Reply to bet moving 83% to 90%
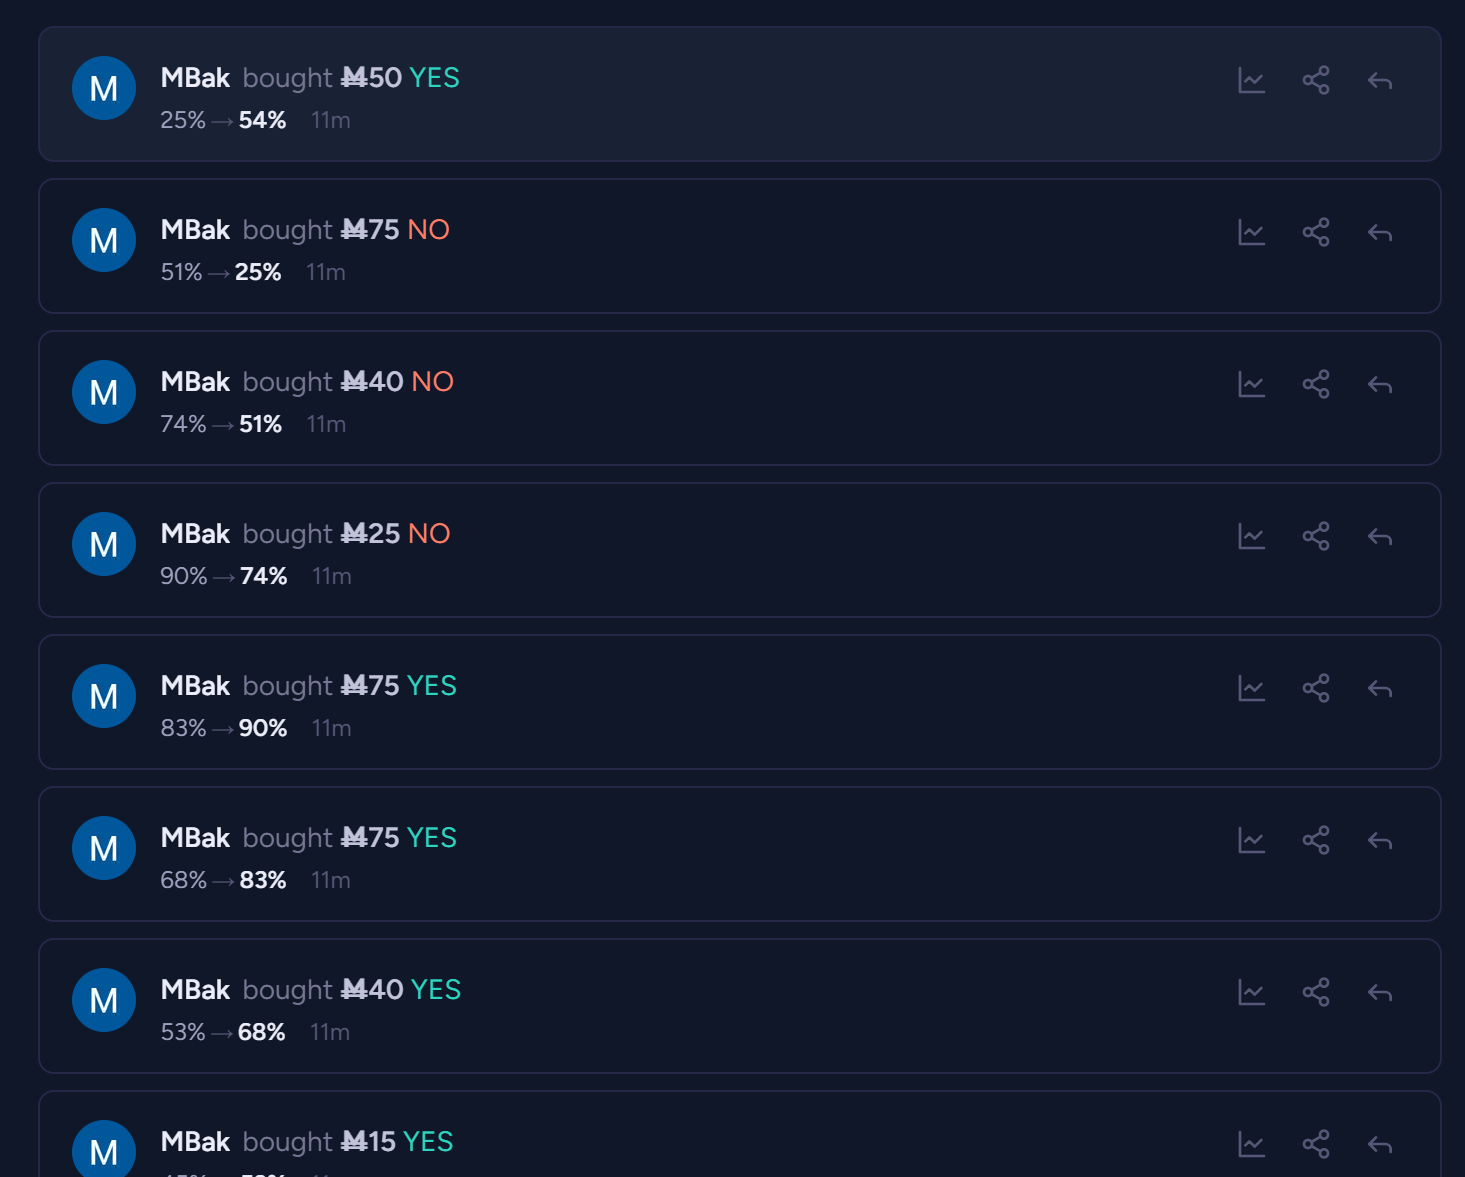Image resolution: width=1465 pixels, height=1177 pixels. point(1380,689)
